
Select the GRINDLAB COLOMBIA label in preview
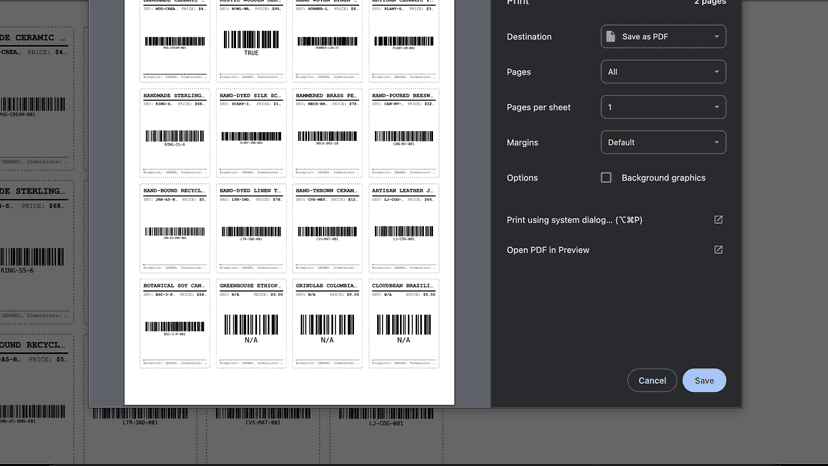[x=327, y=323]
